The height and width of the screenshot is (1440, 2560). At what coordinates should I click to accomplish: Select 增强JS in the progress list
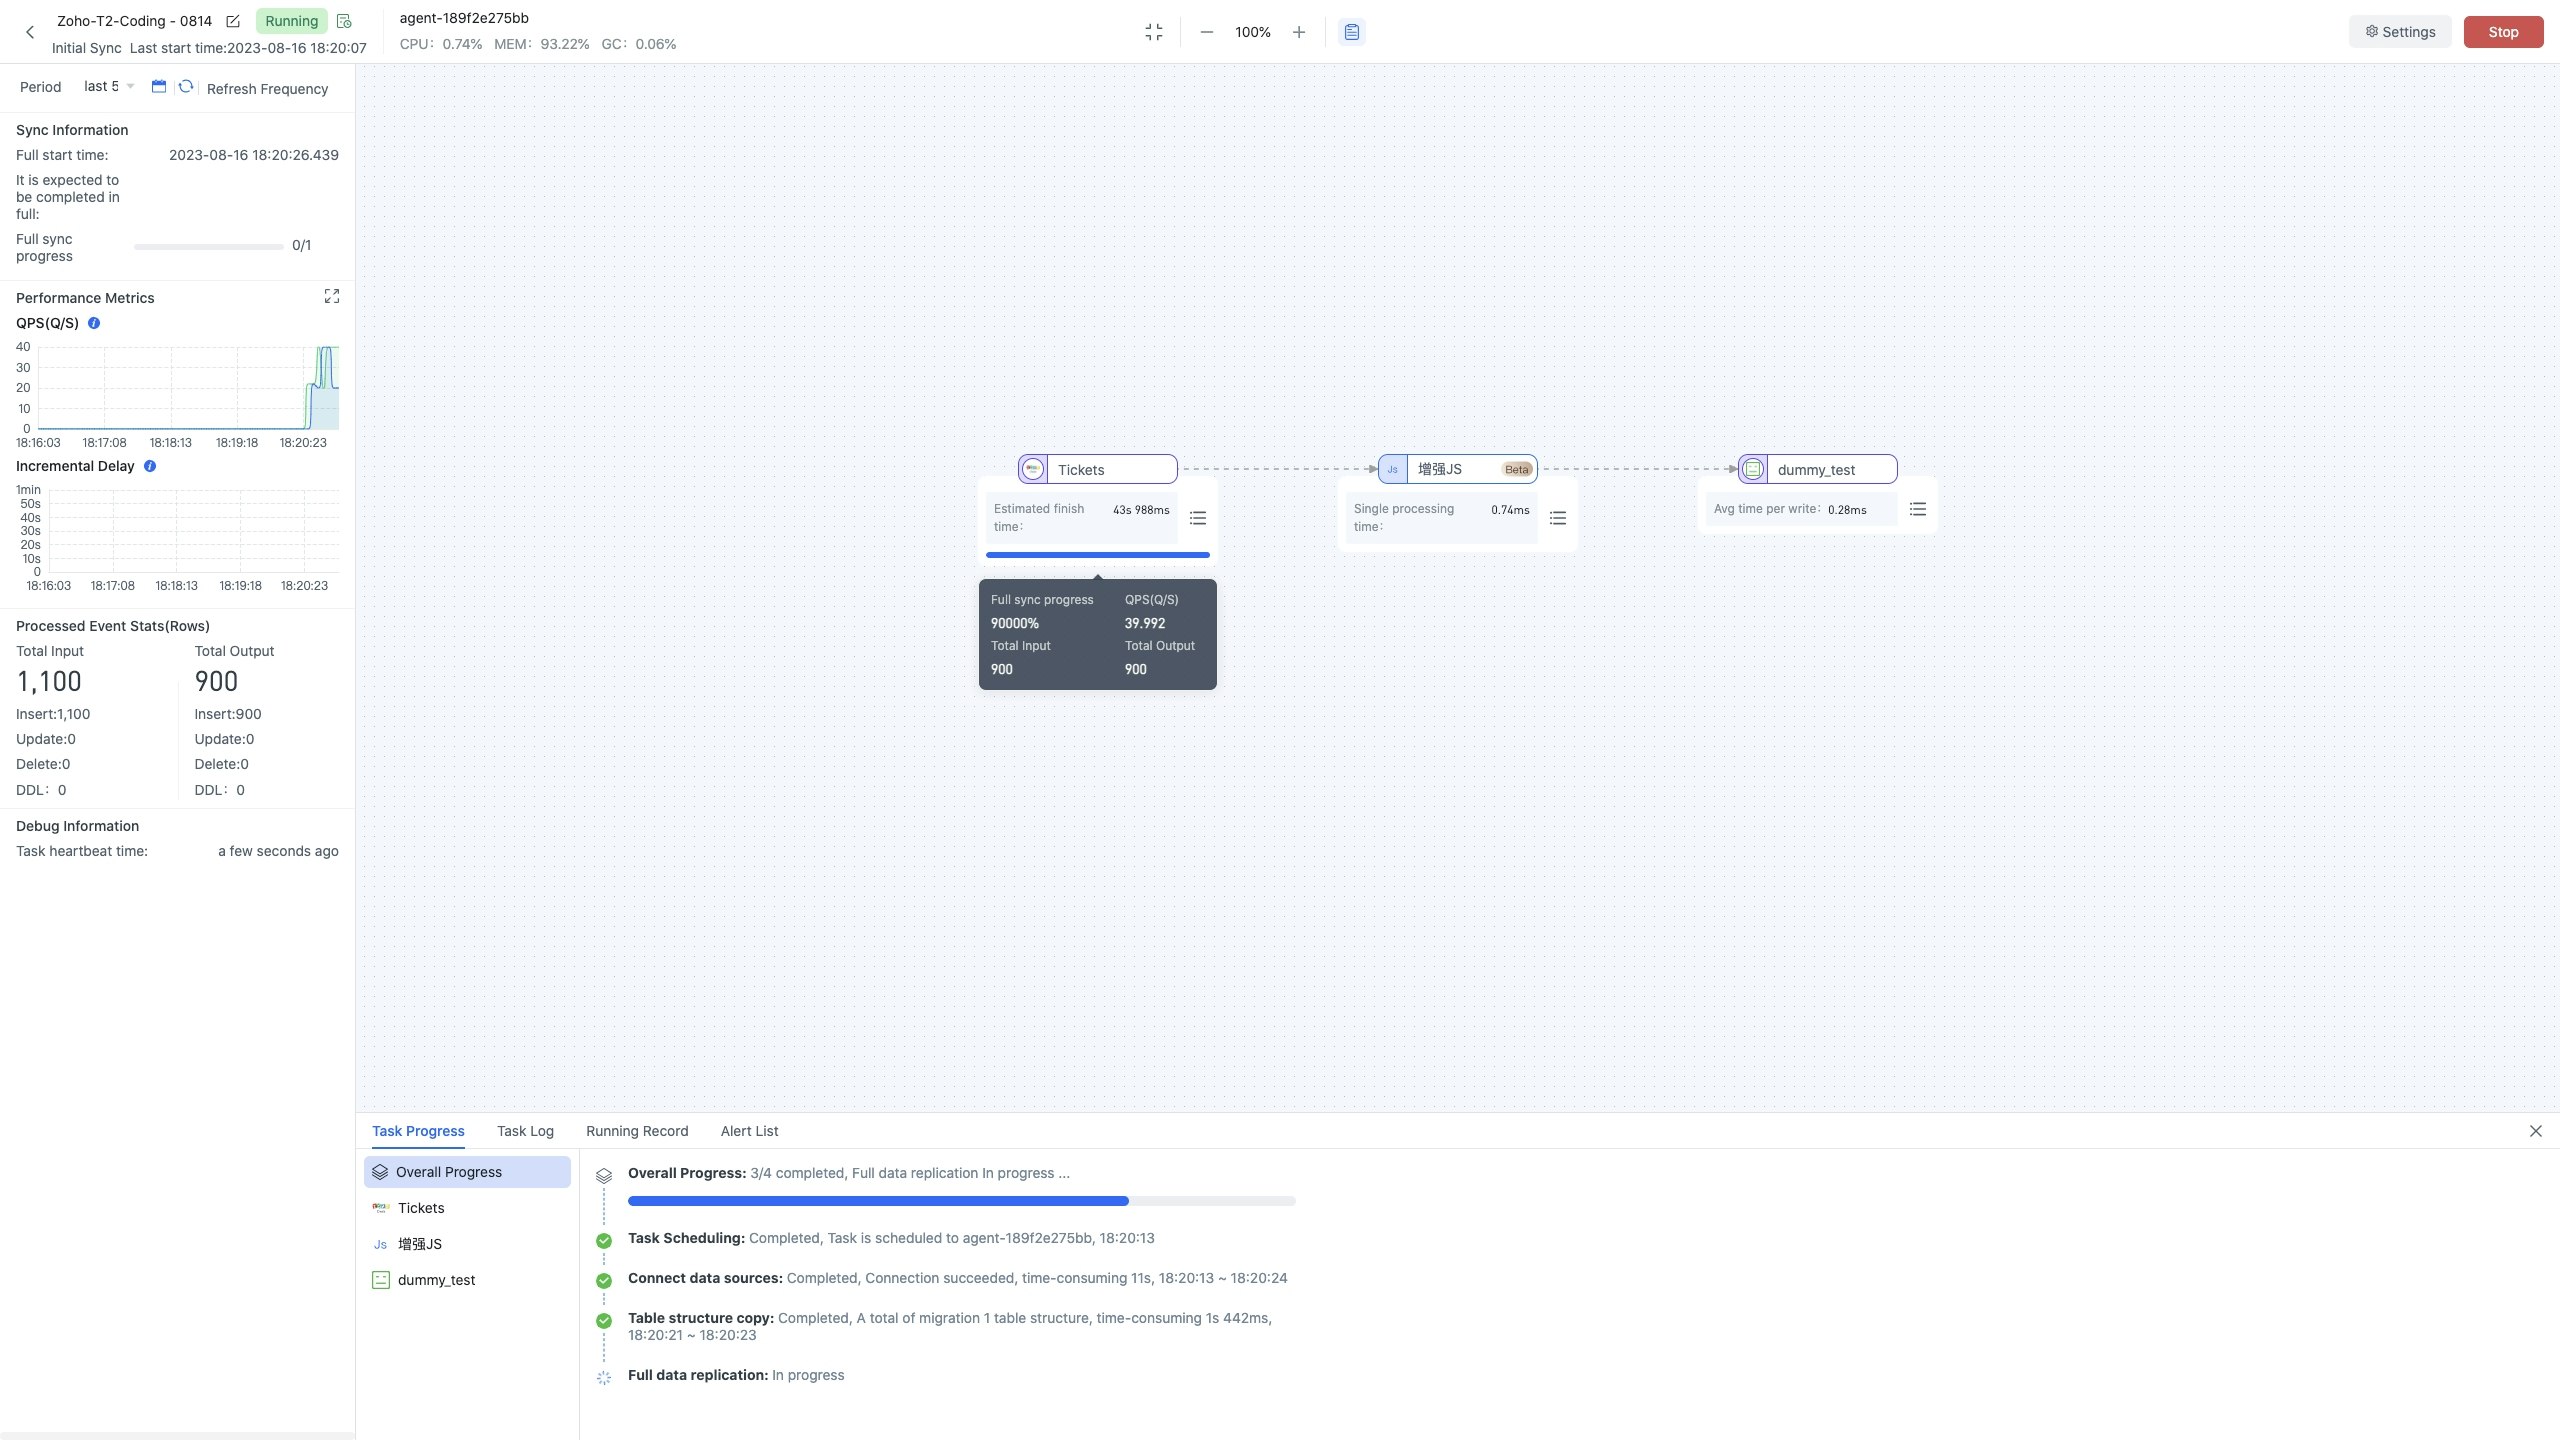tap(467, 1244)
